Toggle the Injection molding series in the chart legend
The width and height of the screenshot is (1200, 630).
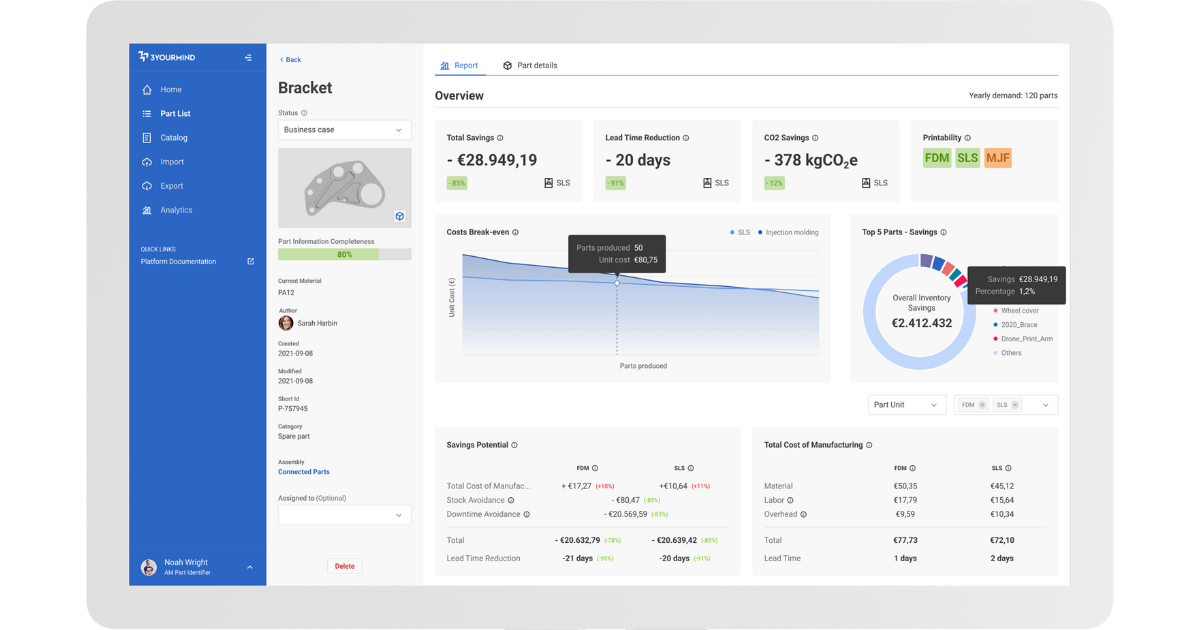[788, 232]
